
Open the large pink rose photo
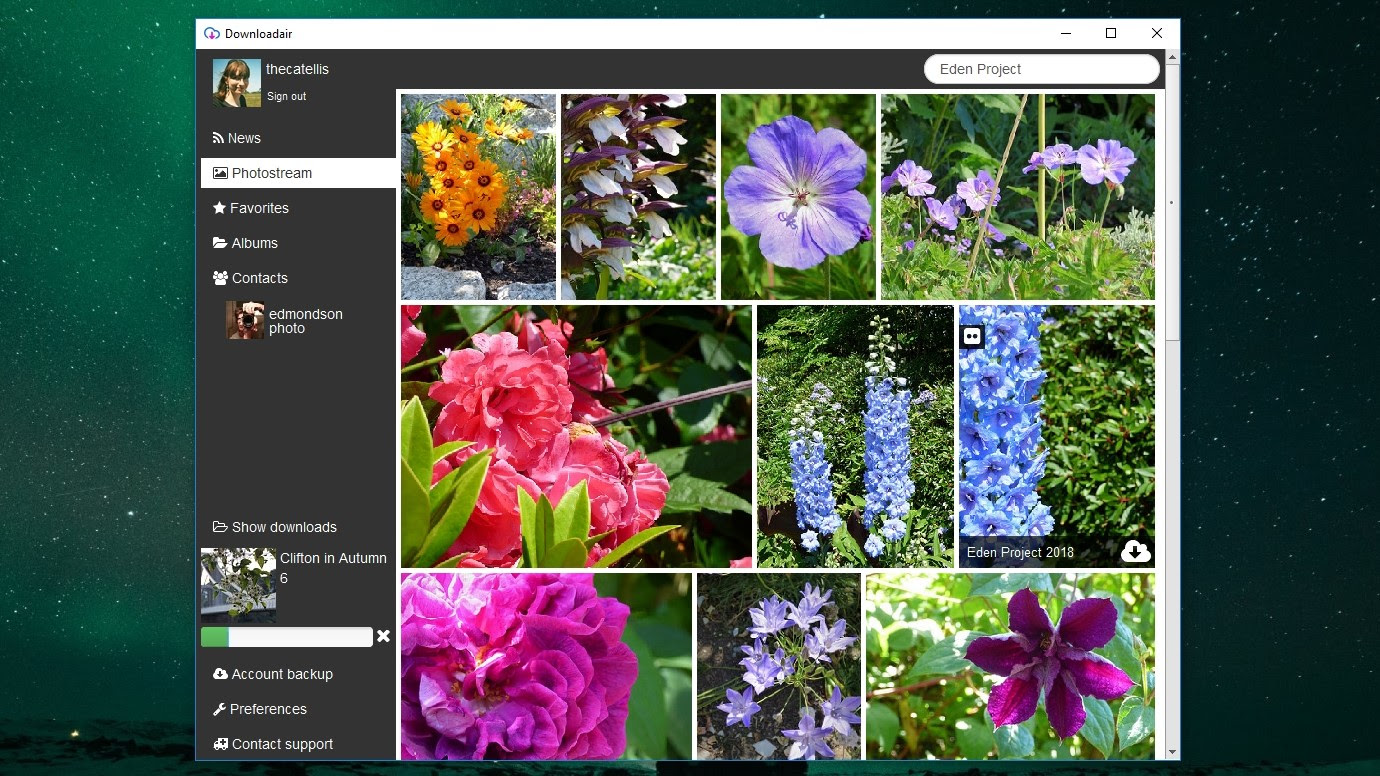(576, 436)
